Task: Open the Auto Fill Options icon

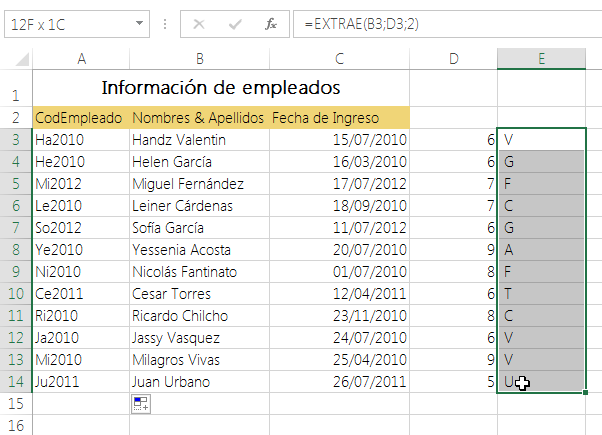Action: [140, 402]
